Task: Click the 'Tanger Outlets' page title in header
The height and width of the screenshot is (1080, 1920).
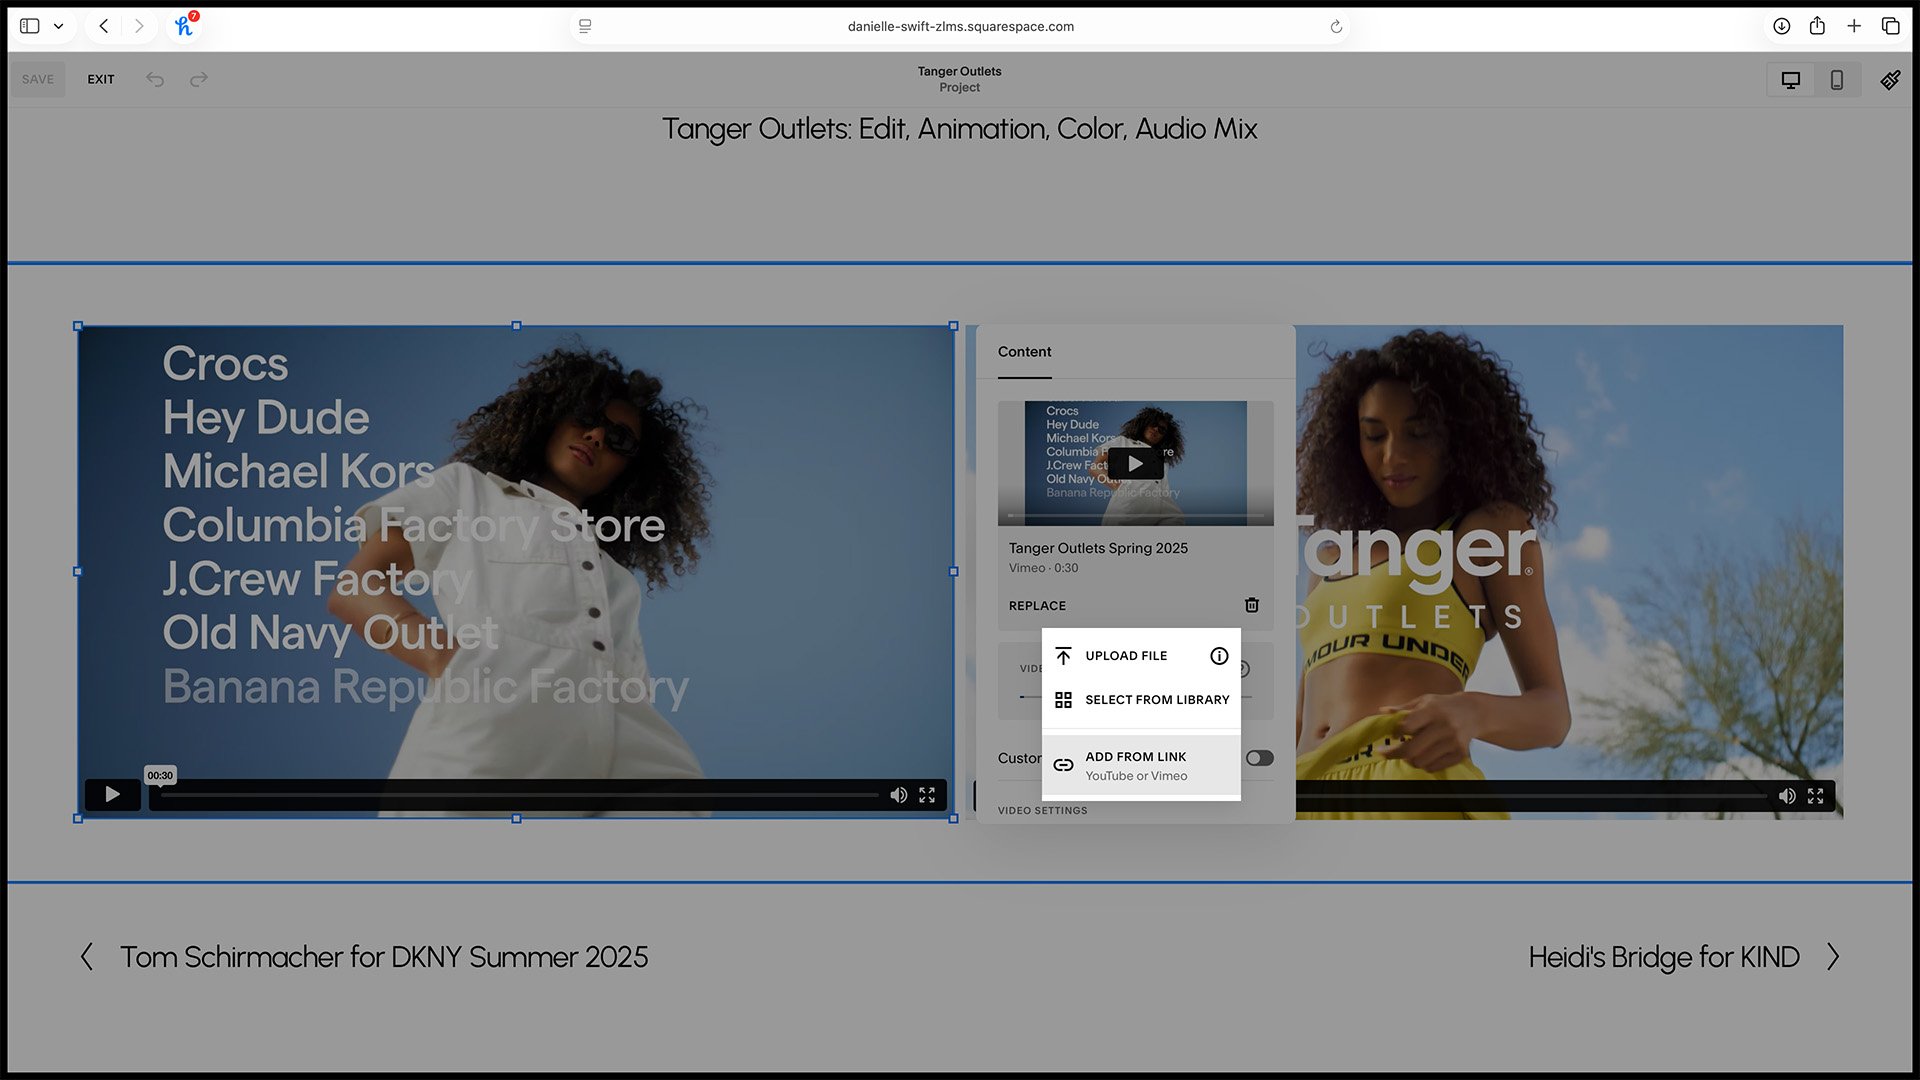Action: pyautogui.click(x=959, y=71)
